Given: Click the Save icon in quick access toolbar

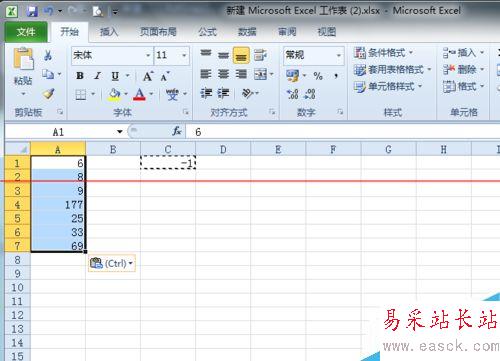Looking at the screenshot, I should pyautogui.click(x=32, y=12).
